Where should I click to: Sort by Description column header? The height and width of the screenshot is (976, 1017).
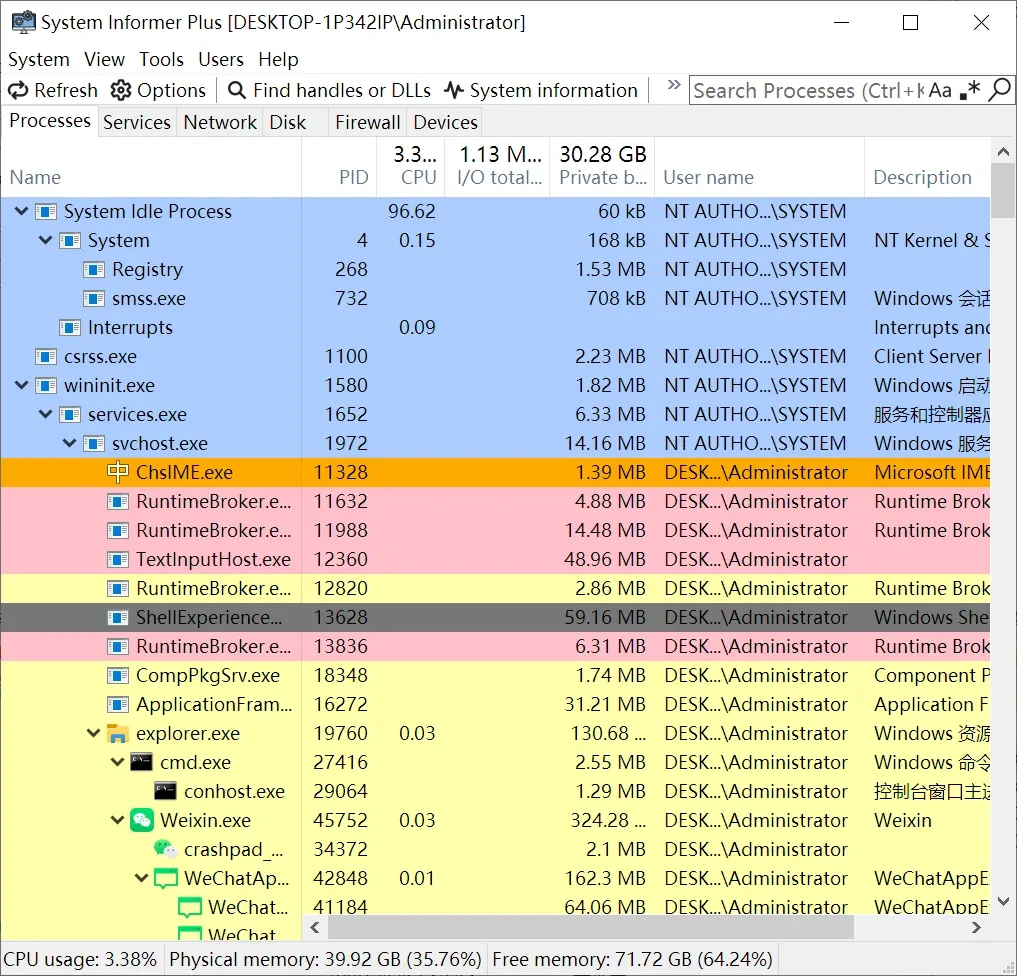point(927,167)
